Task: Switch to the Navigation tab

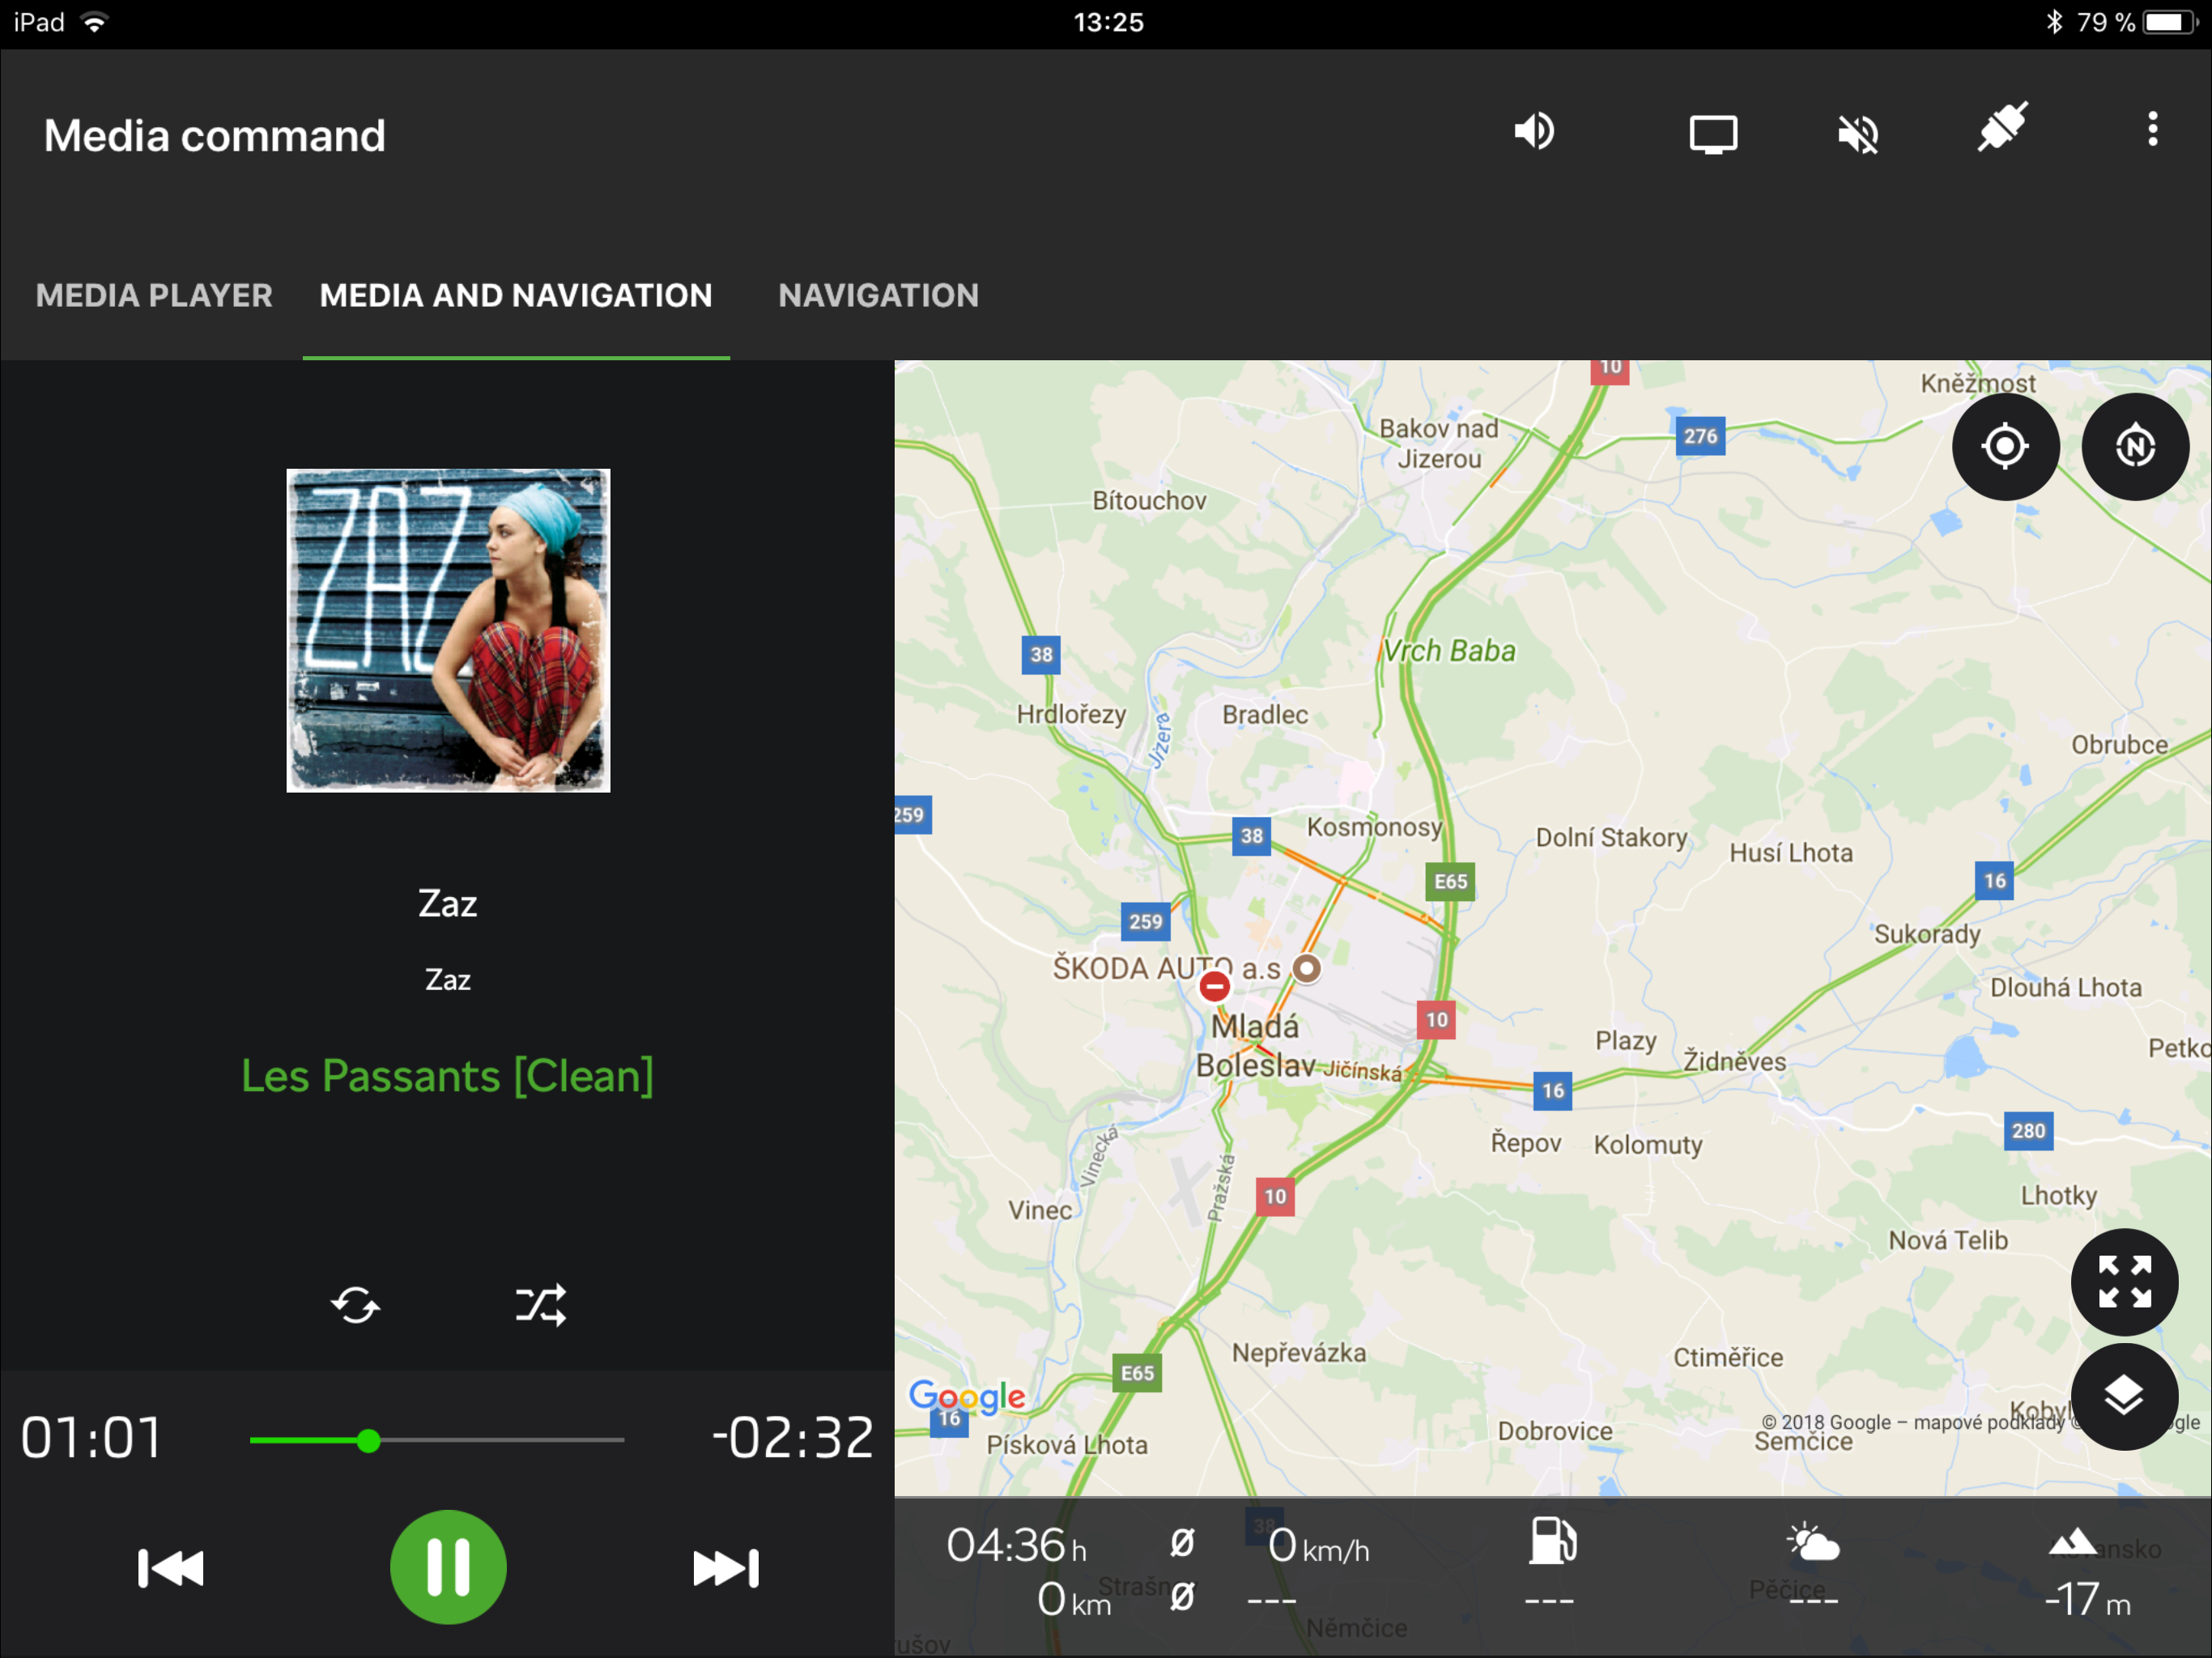Action: point(878,295)
